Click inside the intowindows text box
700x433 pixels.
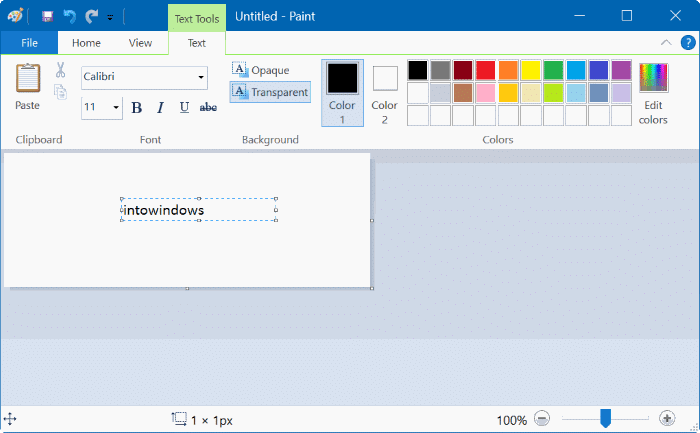(x=199, y=210)
